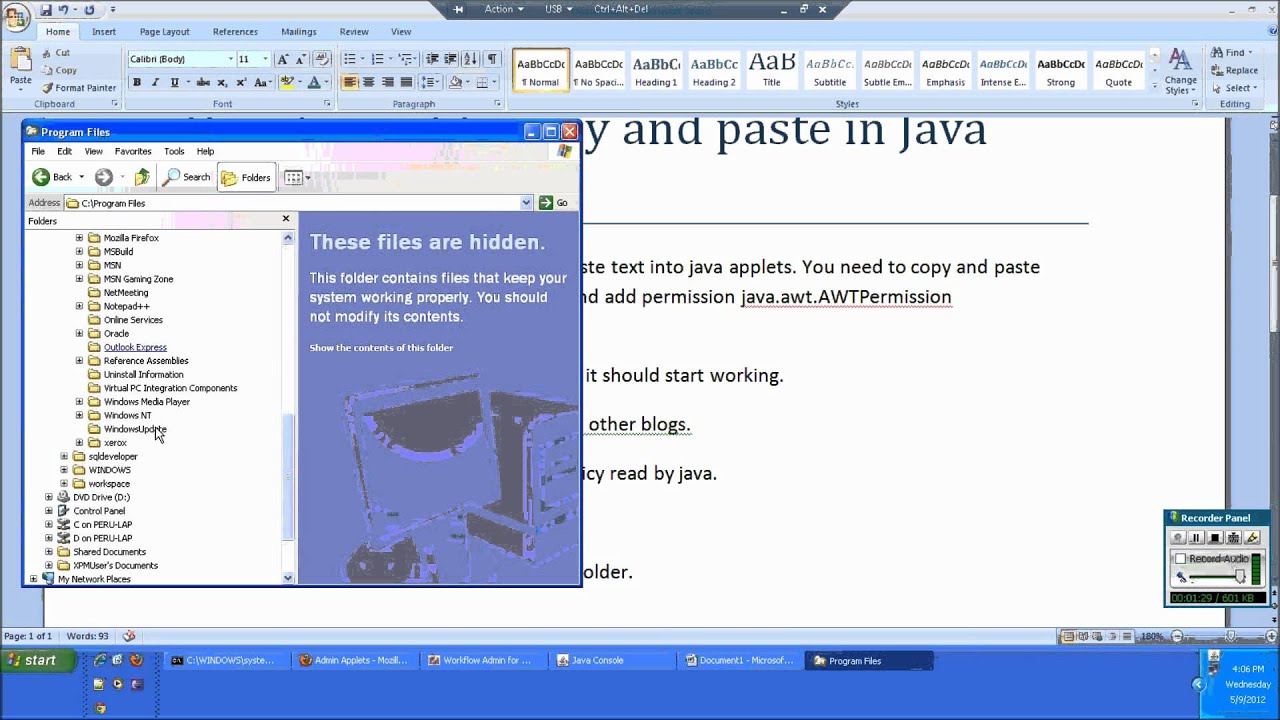Go up one folder level in explorer
Screen dimensions: 1280x720
(x=142, y=177)
